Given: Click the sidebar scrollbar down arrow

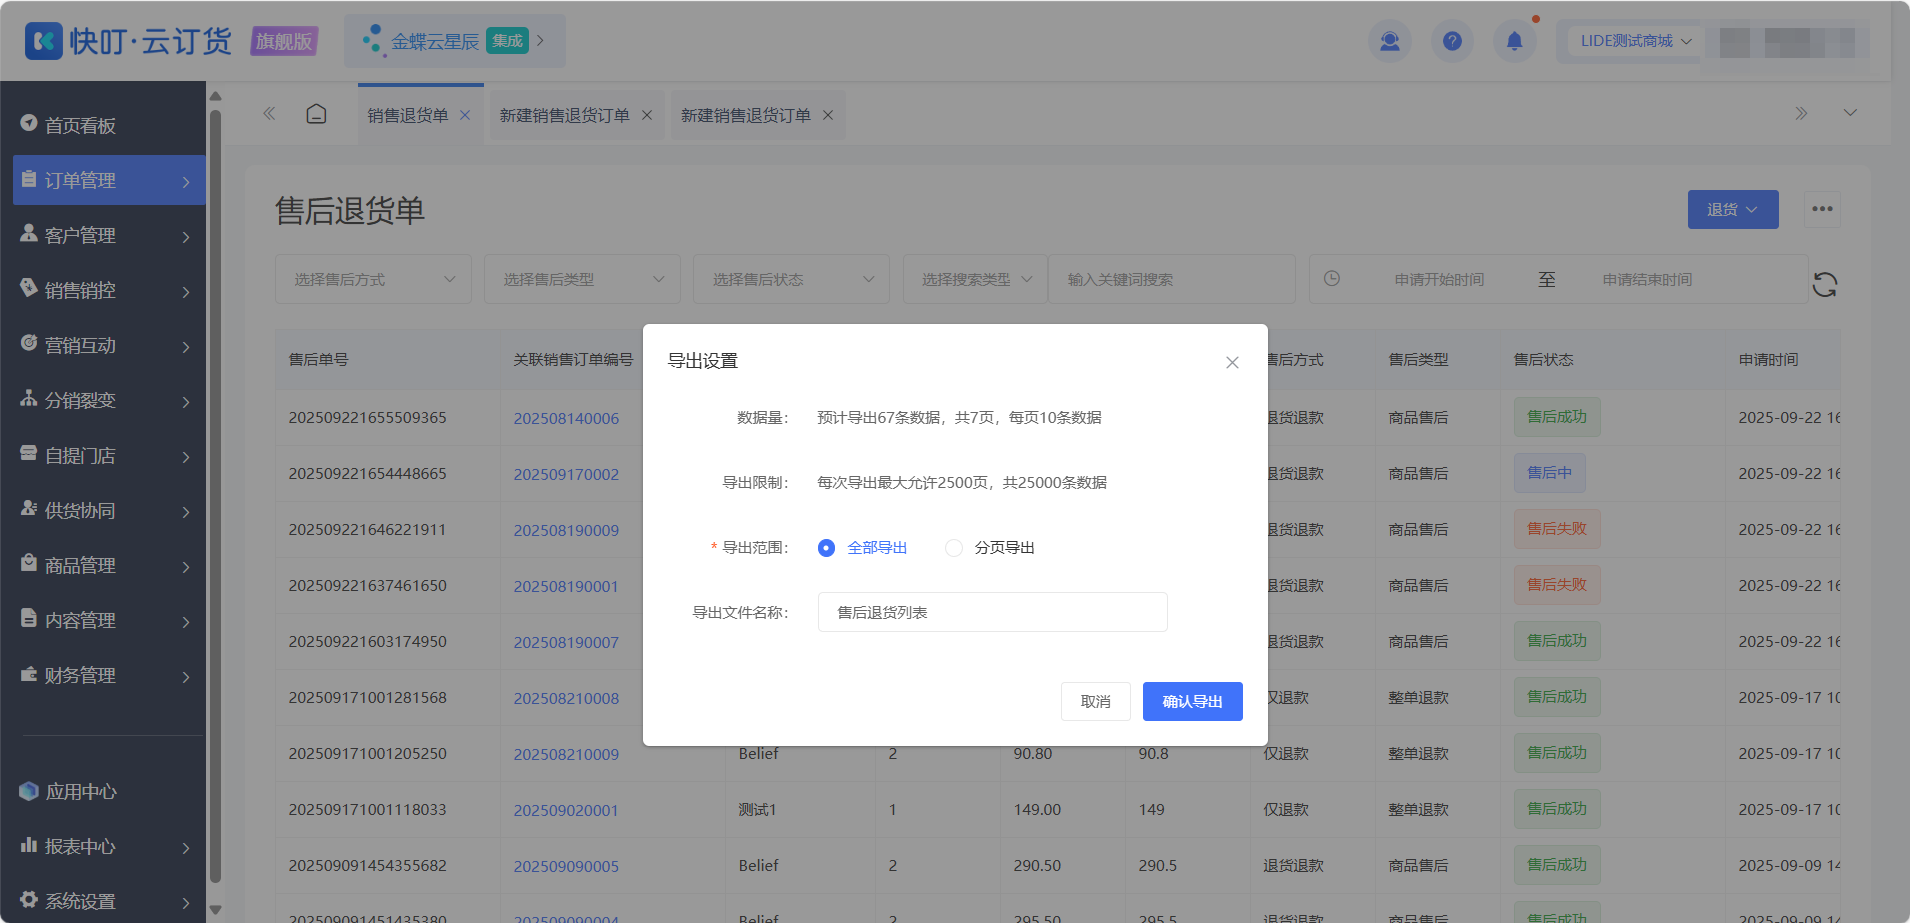Looking at the screenshot, I should 215,910.
